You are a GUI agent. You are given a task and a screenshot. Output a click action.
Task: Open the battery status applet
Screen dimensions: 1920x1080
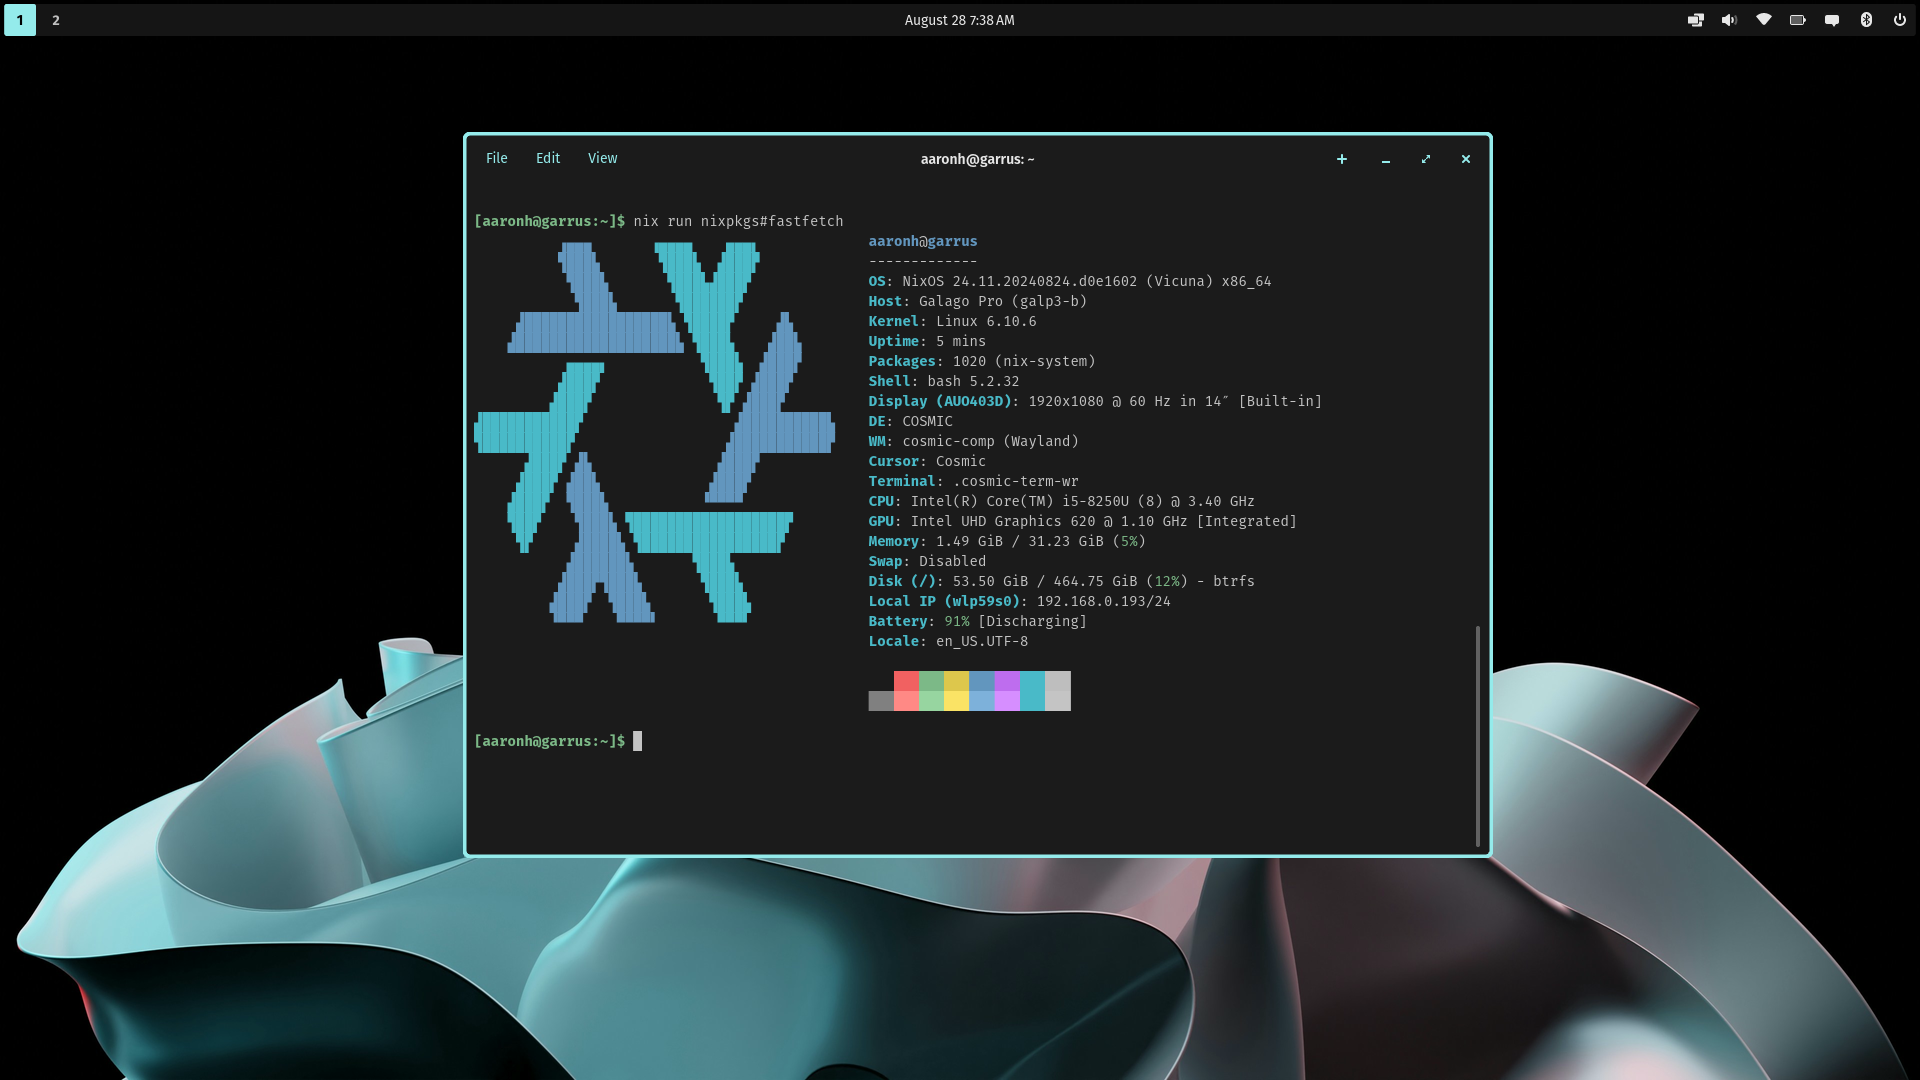click(1798, 20)
